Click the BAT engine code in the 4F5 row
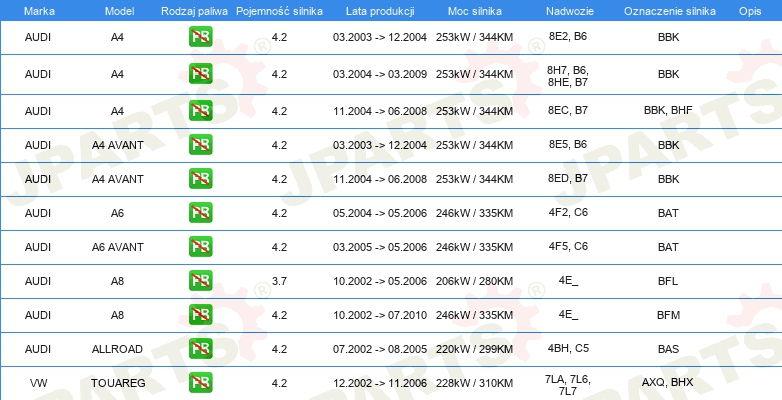Screen dimensions: 782x400 pyautogui.click(x=668, y=247)
